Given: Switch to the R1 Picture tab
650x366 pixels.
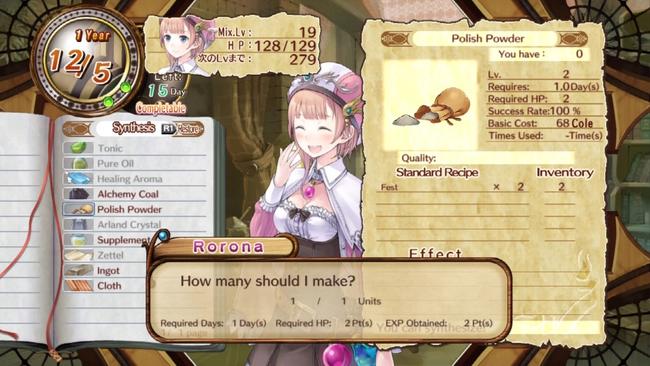Looking at the screenshot, I should [x=182, y=129].
